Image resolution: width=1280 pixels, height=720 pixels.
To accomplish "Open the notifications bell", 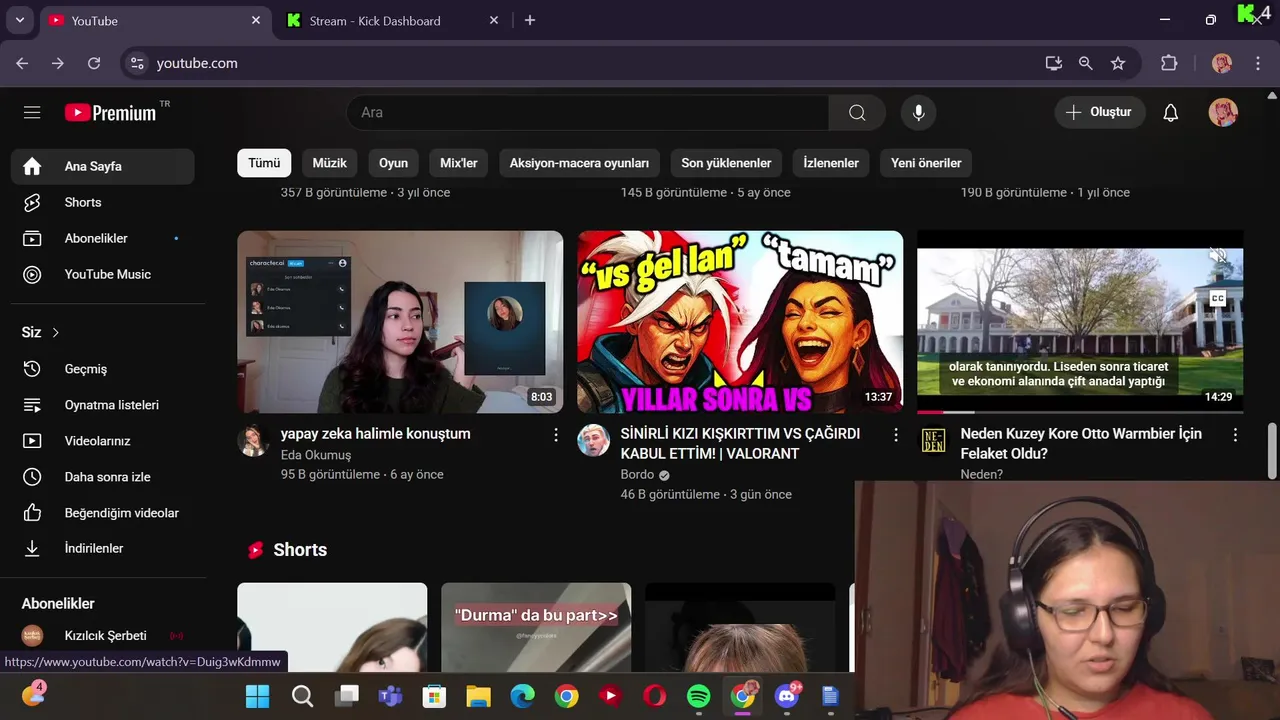I will [1170, 113].
